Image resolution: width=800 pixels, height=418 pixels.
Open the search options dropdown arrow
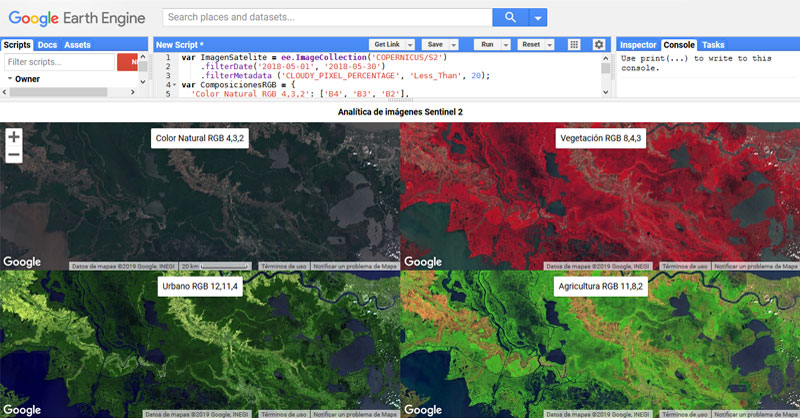click(x=538, y=17)
